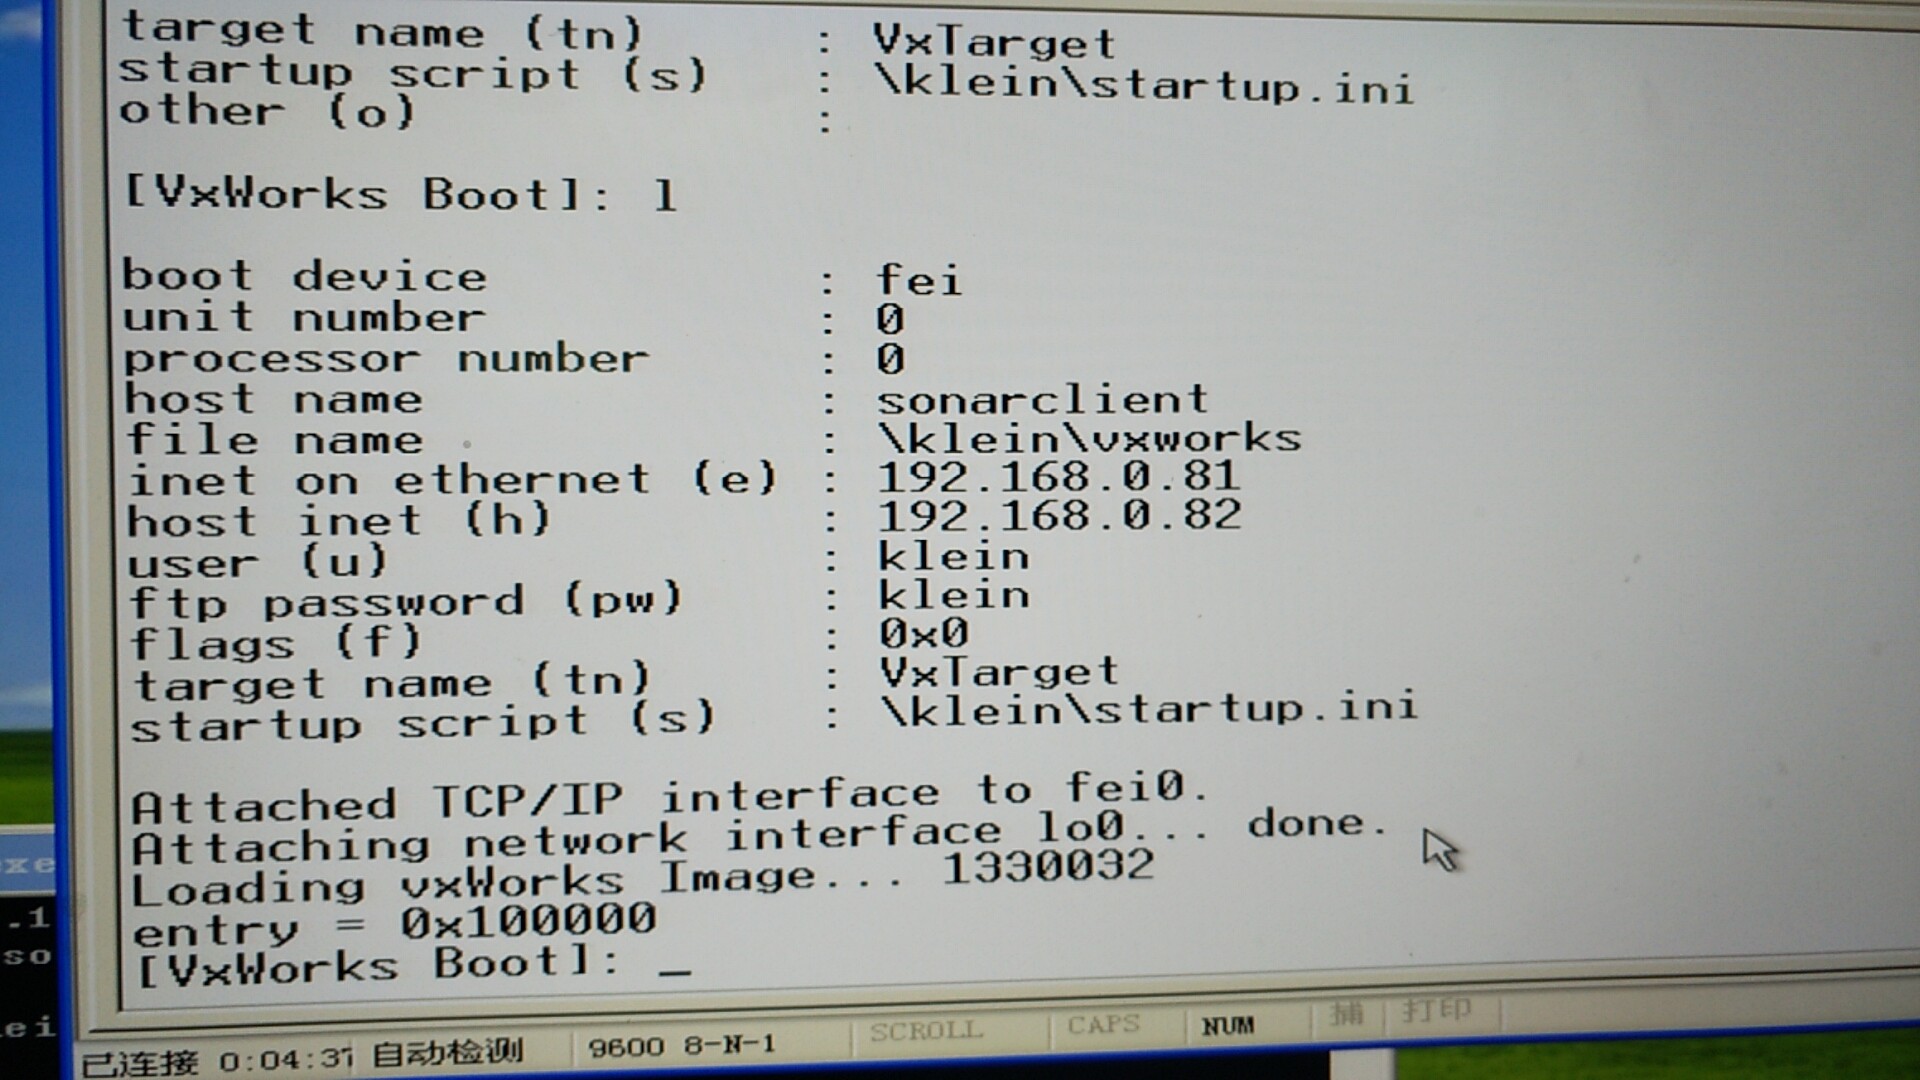Image resolution: width=1920 pixels, height=1080 pixels.
Task: Click the sonarclient host name value
Action: [x=1042, y=400]
